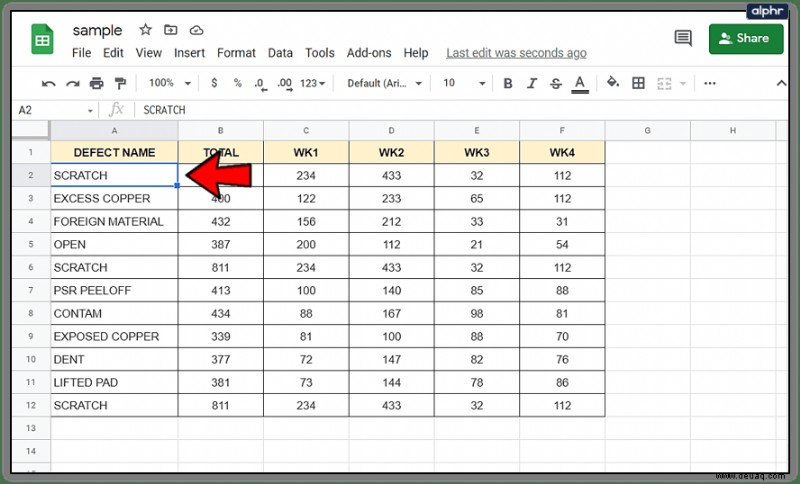Viewport: 800px width, 484px height.
Task: Open the Format menu
Action: point(236,53)
